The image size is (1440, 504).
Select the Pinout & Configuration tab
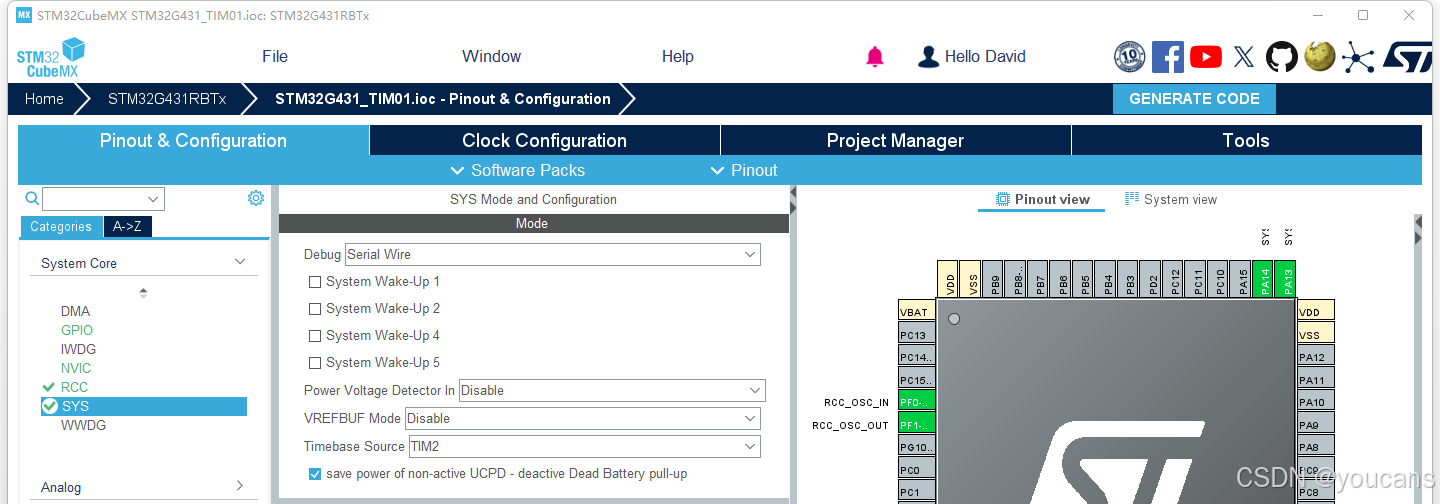coord(193,140)
